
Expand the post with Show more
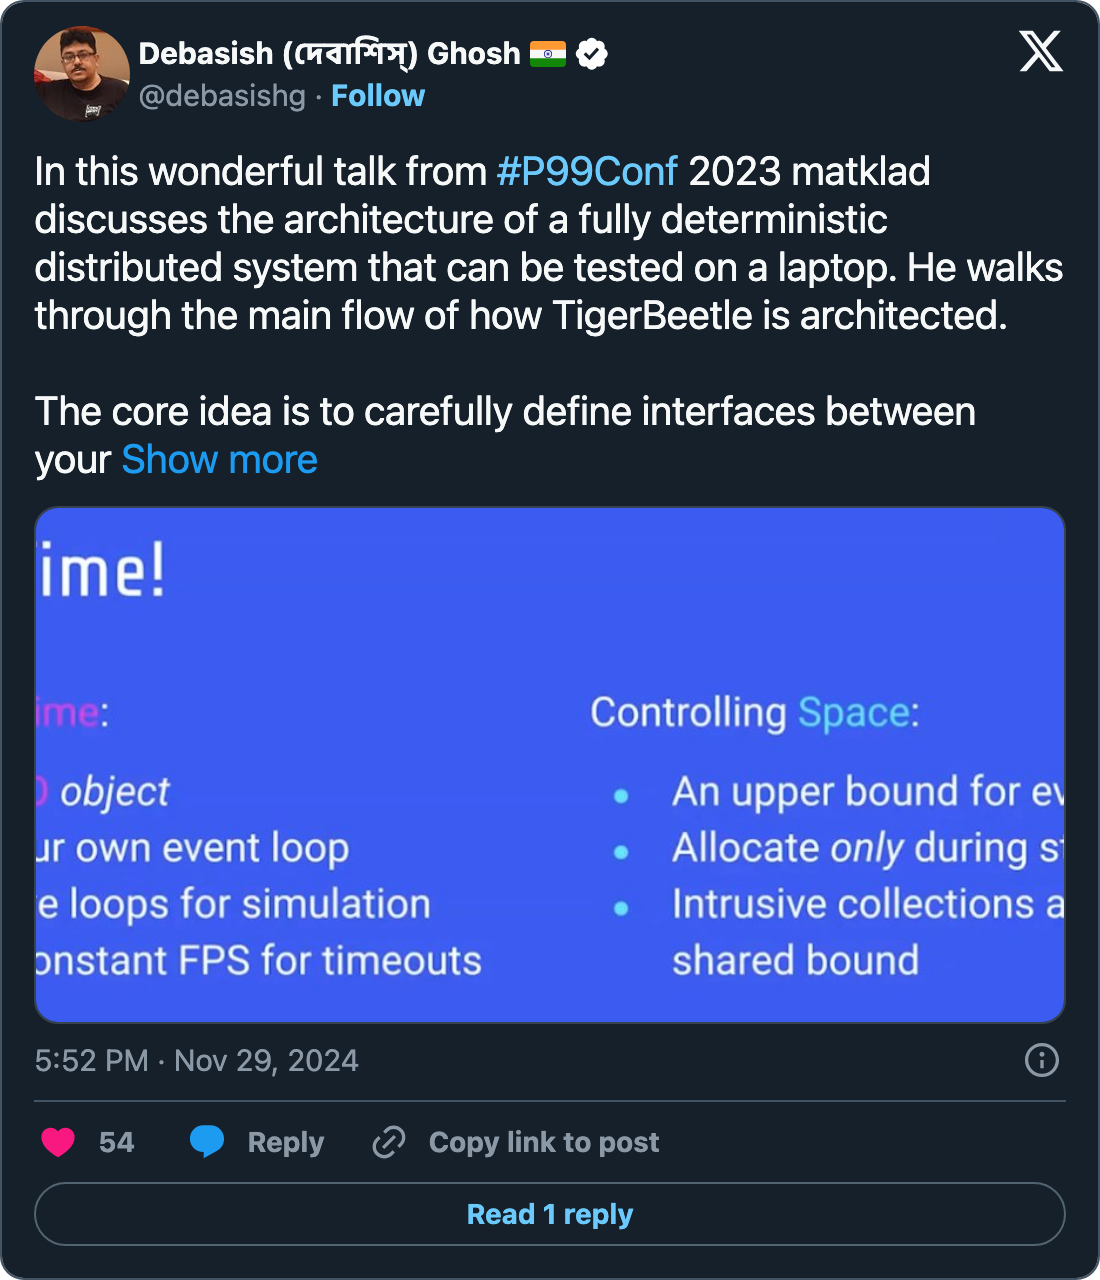[x=219, y=460]
